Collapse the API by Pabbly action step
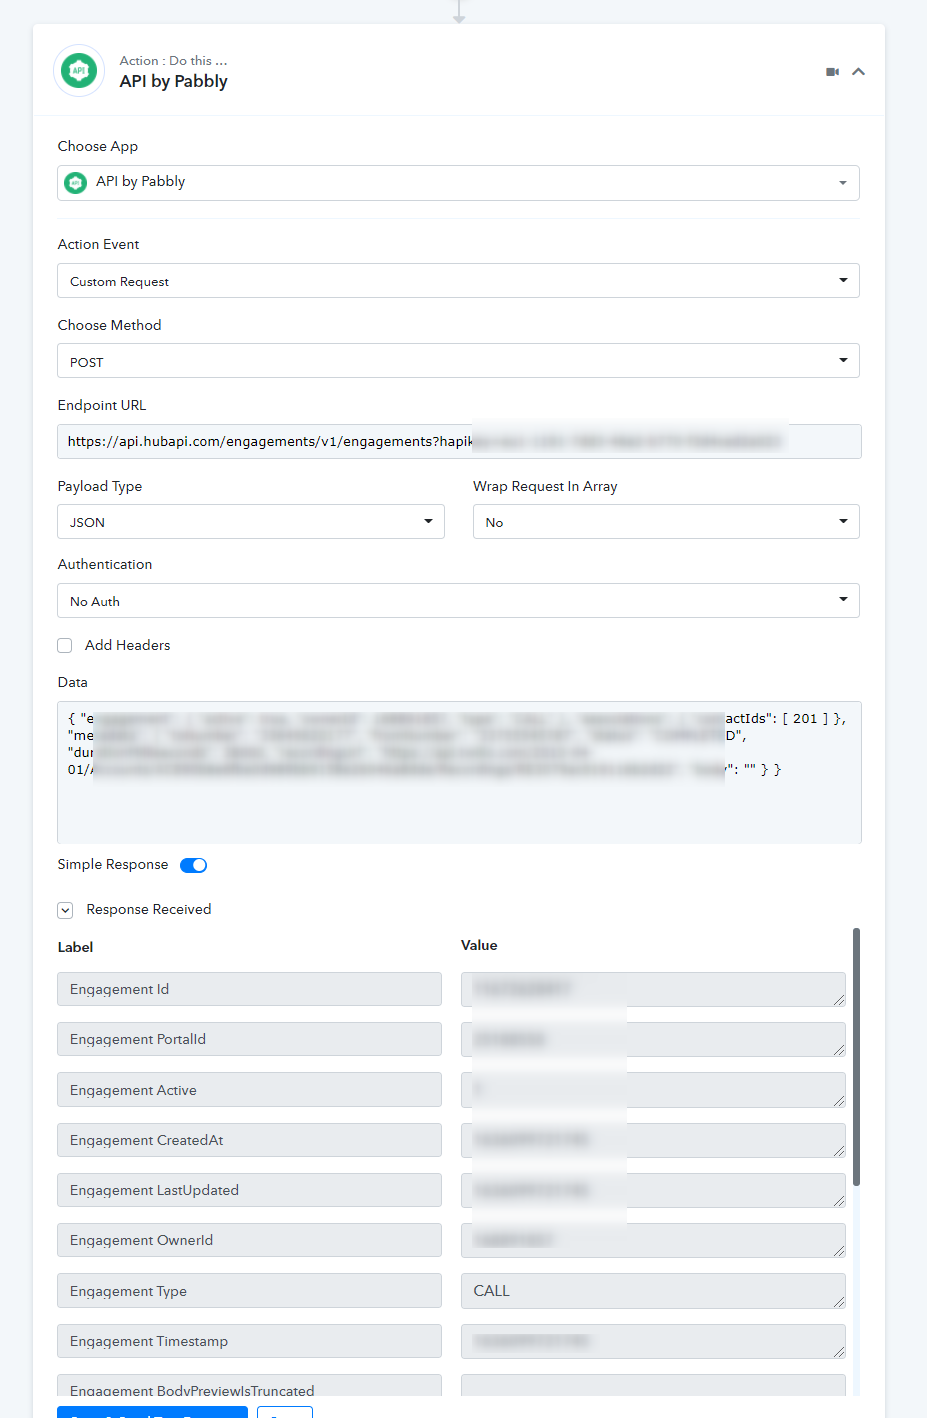 (858, 72)
